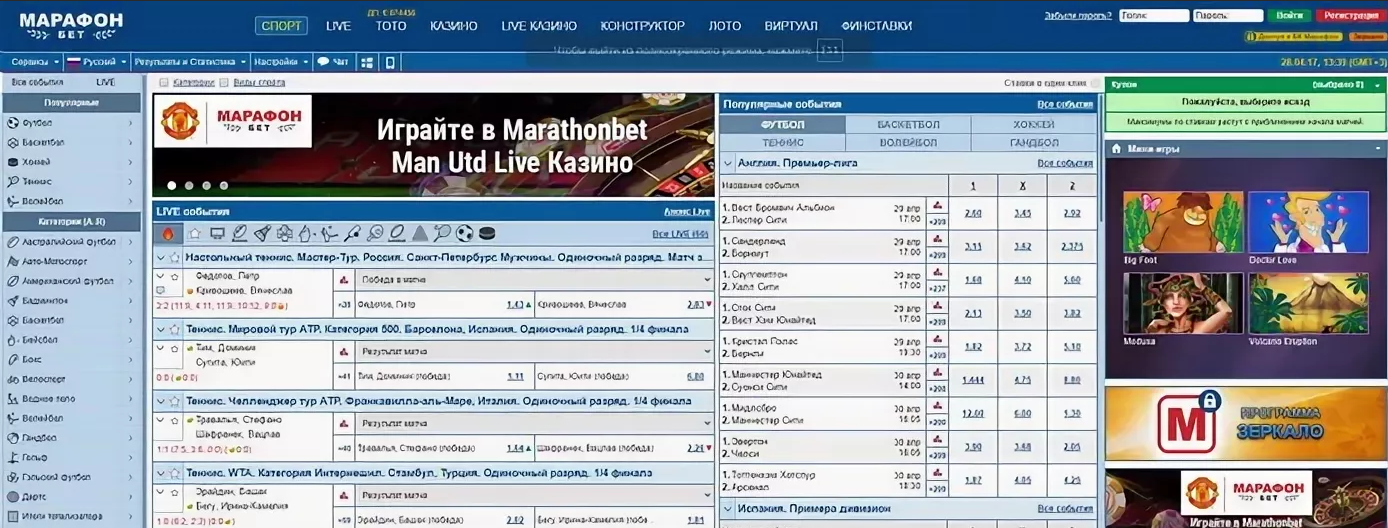Click the tennis racket icon in sidebar

(x=13, y=181)
